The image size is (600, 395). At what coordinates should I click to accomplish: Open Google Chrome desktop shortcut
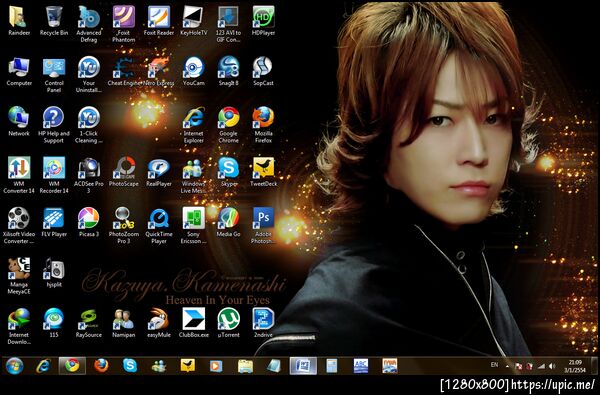[x=228, y=124]
